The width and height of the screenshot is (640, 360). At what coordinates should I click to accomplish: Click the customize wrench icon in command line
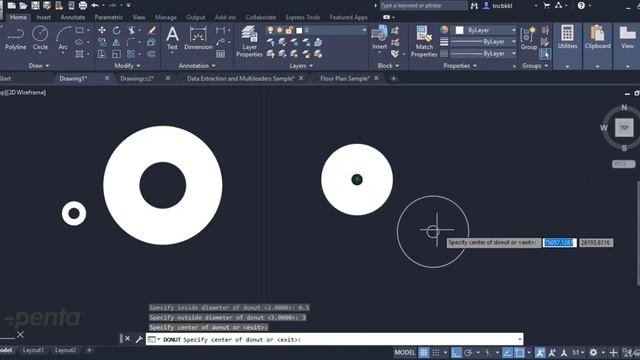point(139,339)
